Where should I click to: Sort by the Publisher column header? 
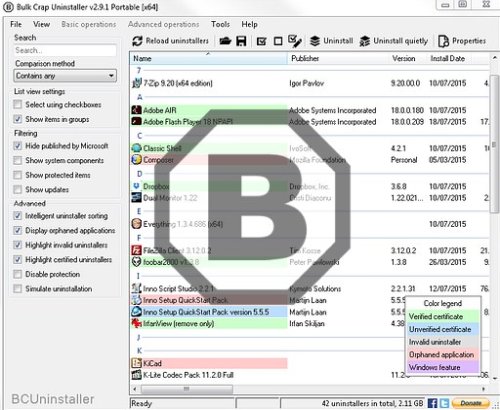(338, 58)
